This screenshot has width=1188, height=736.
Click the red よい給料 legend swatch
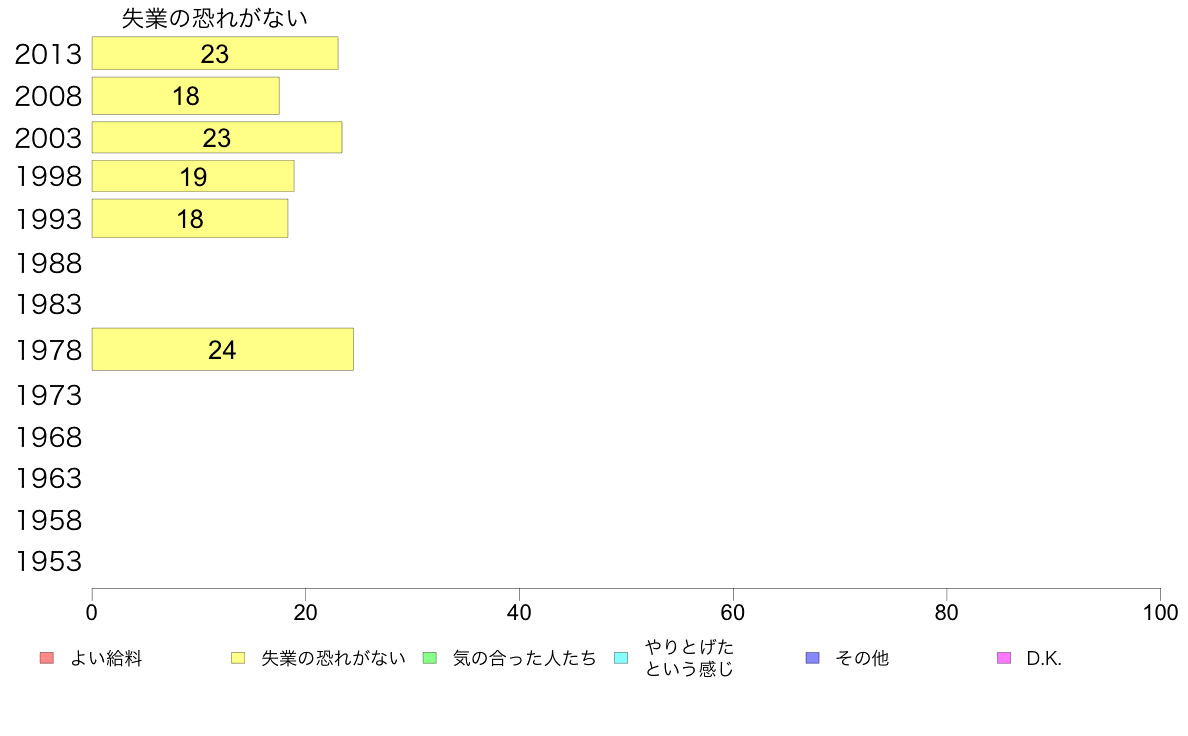[x=47, y=658]
